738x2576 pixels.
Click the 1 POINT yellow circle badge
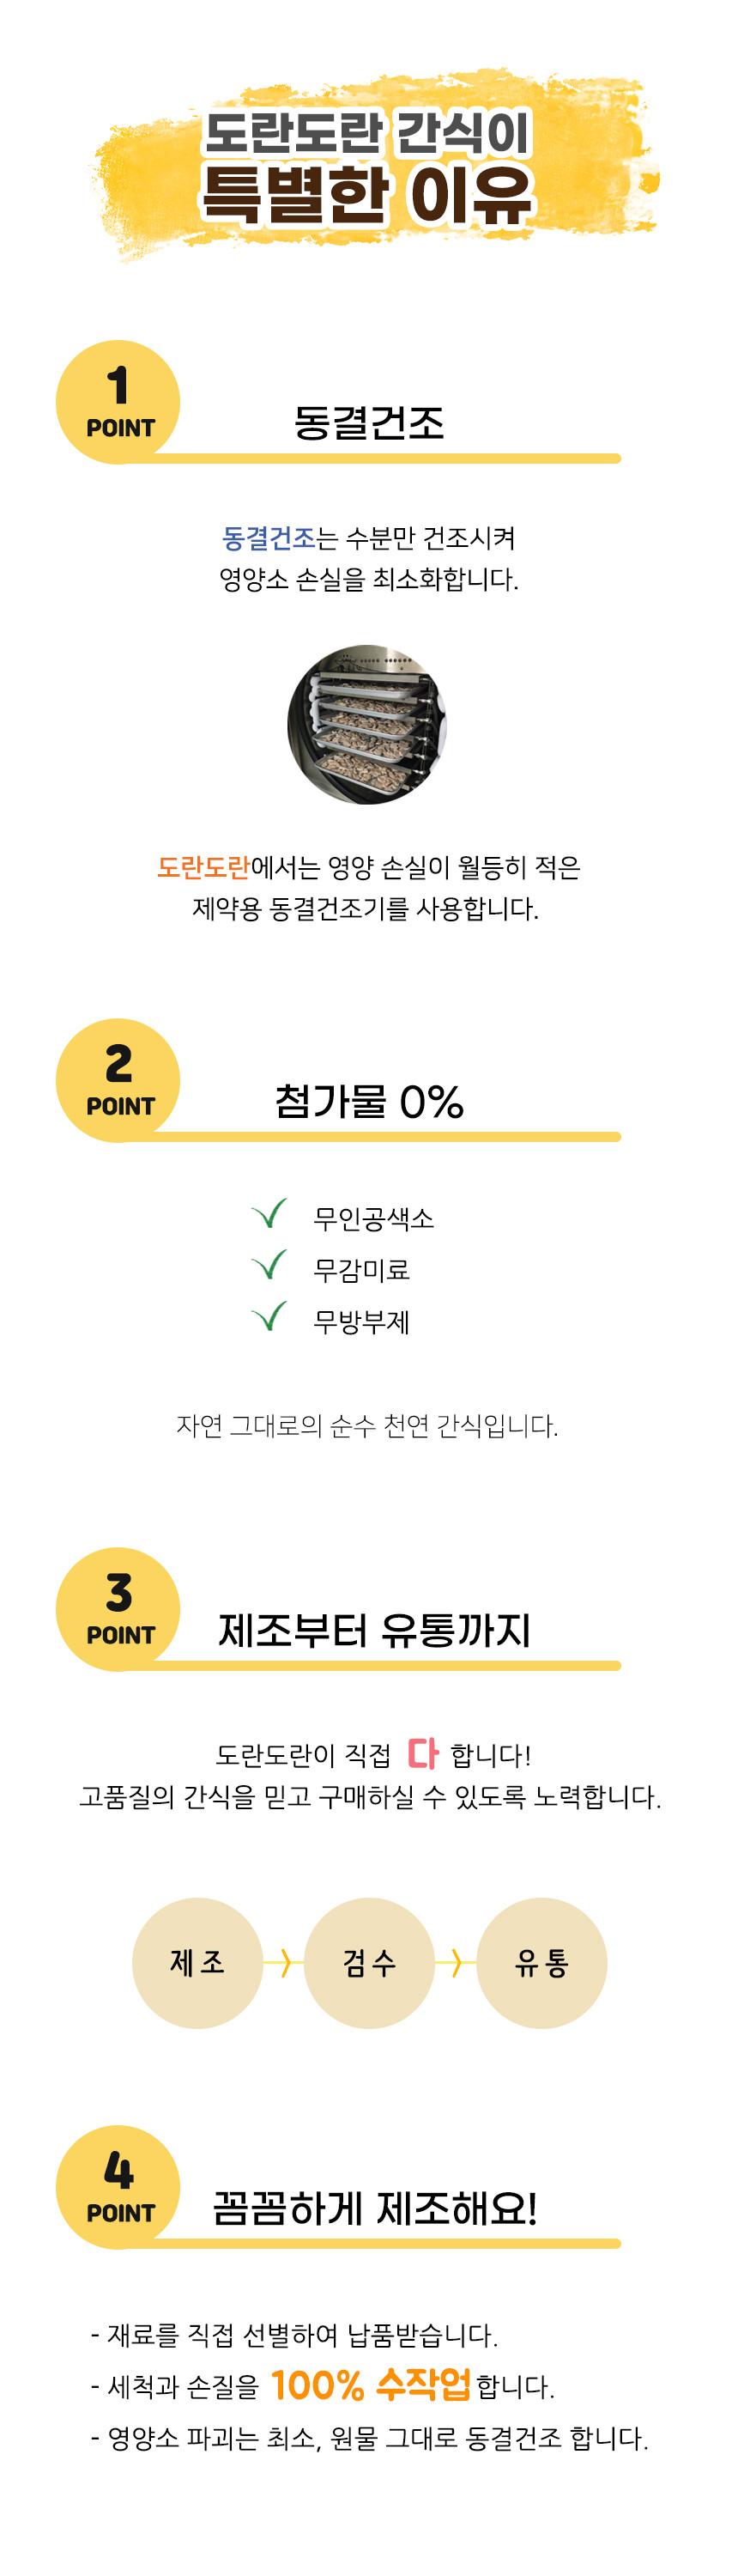point(118,402)
